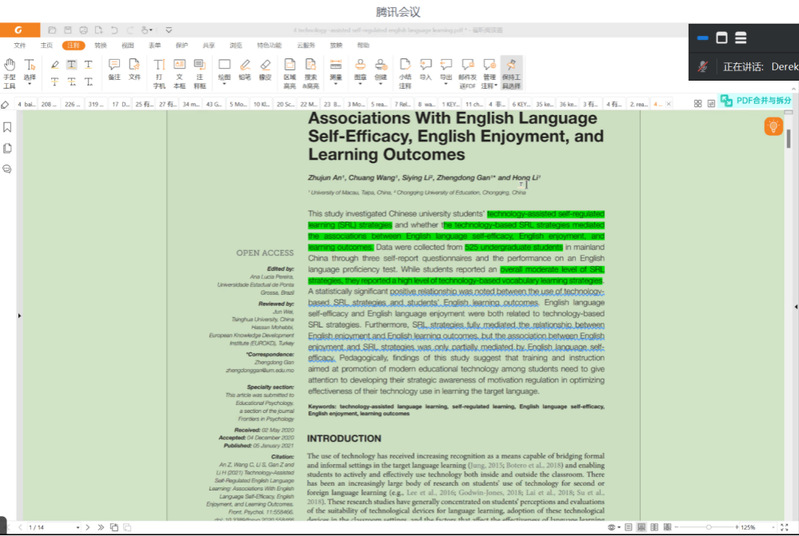The image size is (799, 536).
Task: Switch to the 转换 ribbon tab
Action: (101, 45)
